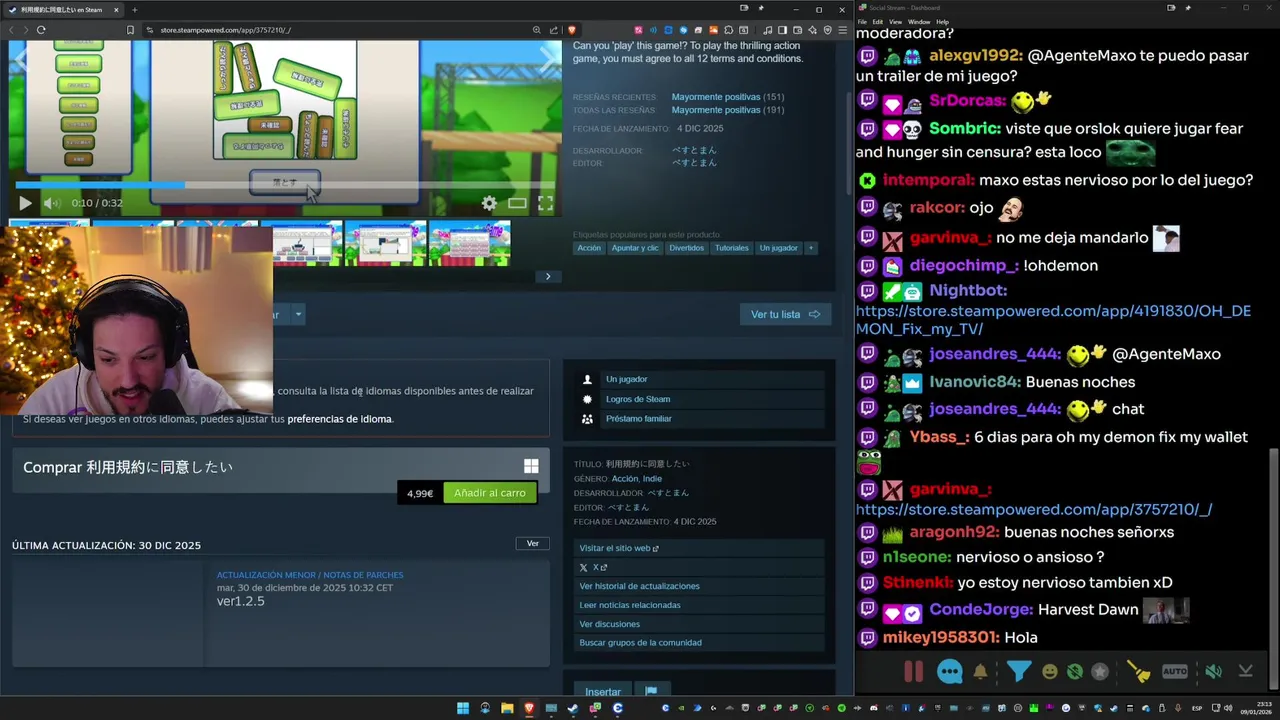Click the Divertidos tag
The height and width of the screenshot is (720, 1280).
[687, 248]
